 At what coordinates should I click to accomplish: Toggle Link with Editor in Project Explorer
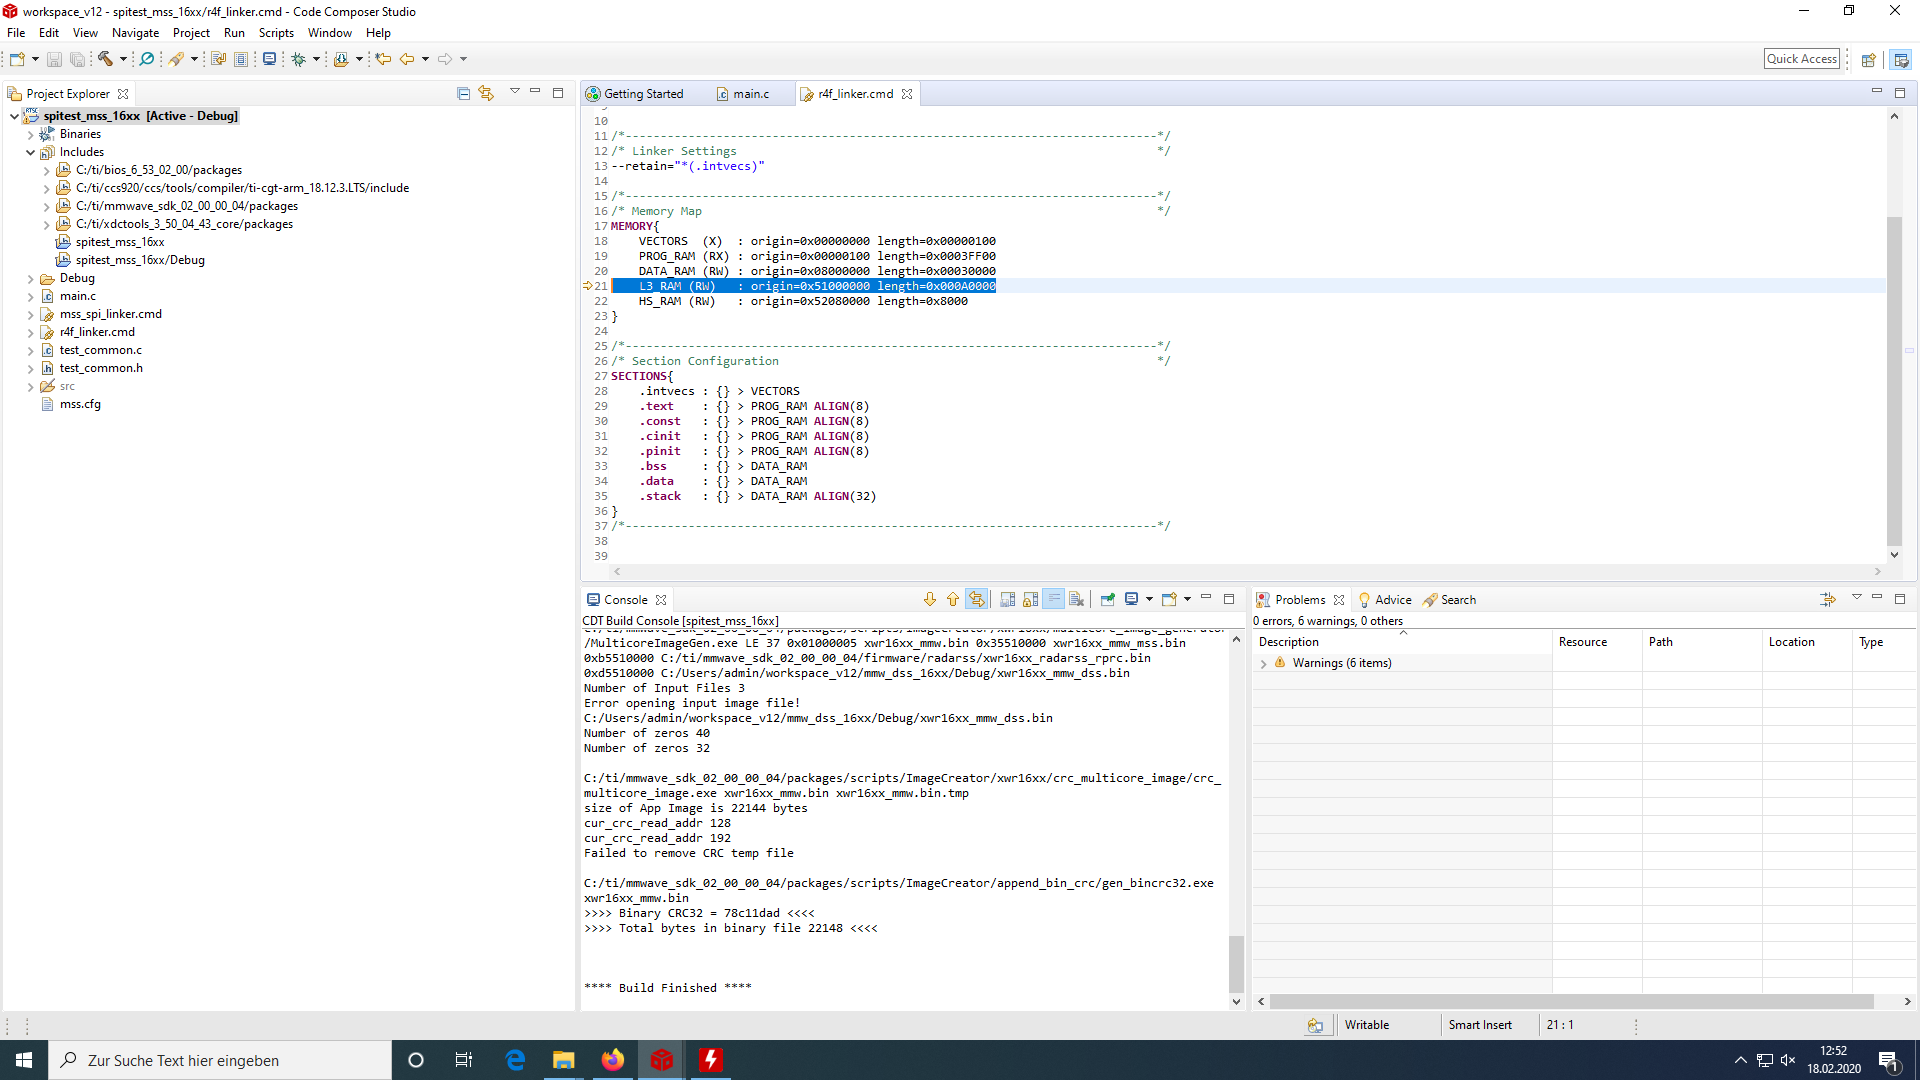[x=486, y=93]
